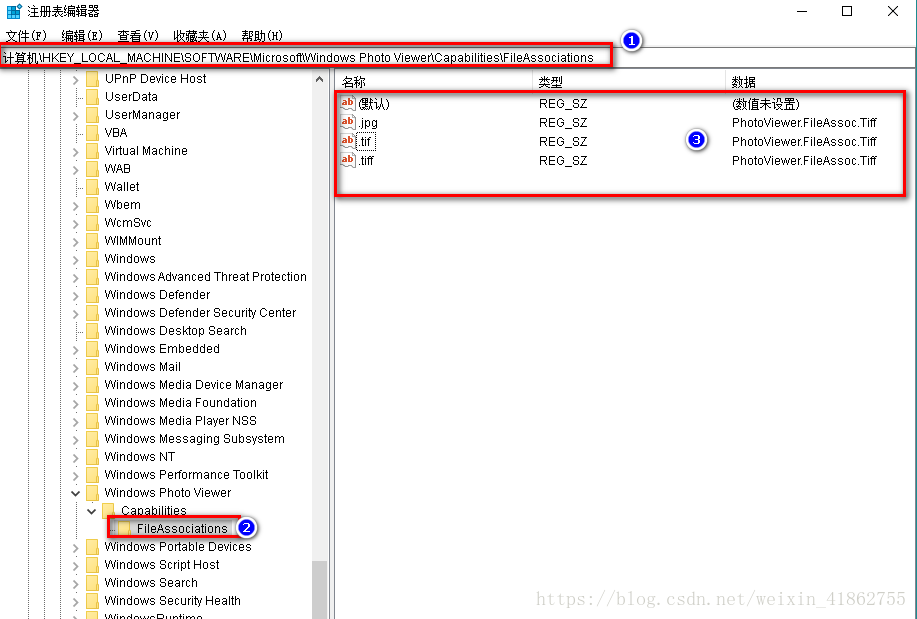This screenshot has width=917, height=619.
Task: Select the Windows Defender Security Center key
Action: (x=200, y=312)
